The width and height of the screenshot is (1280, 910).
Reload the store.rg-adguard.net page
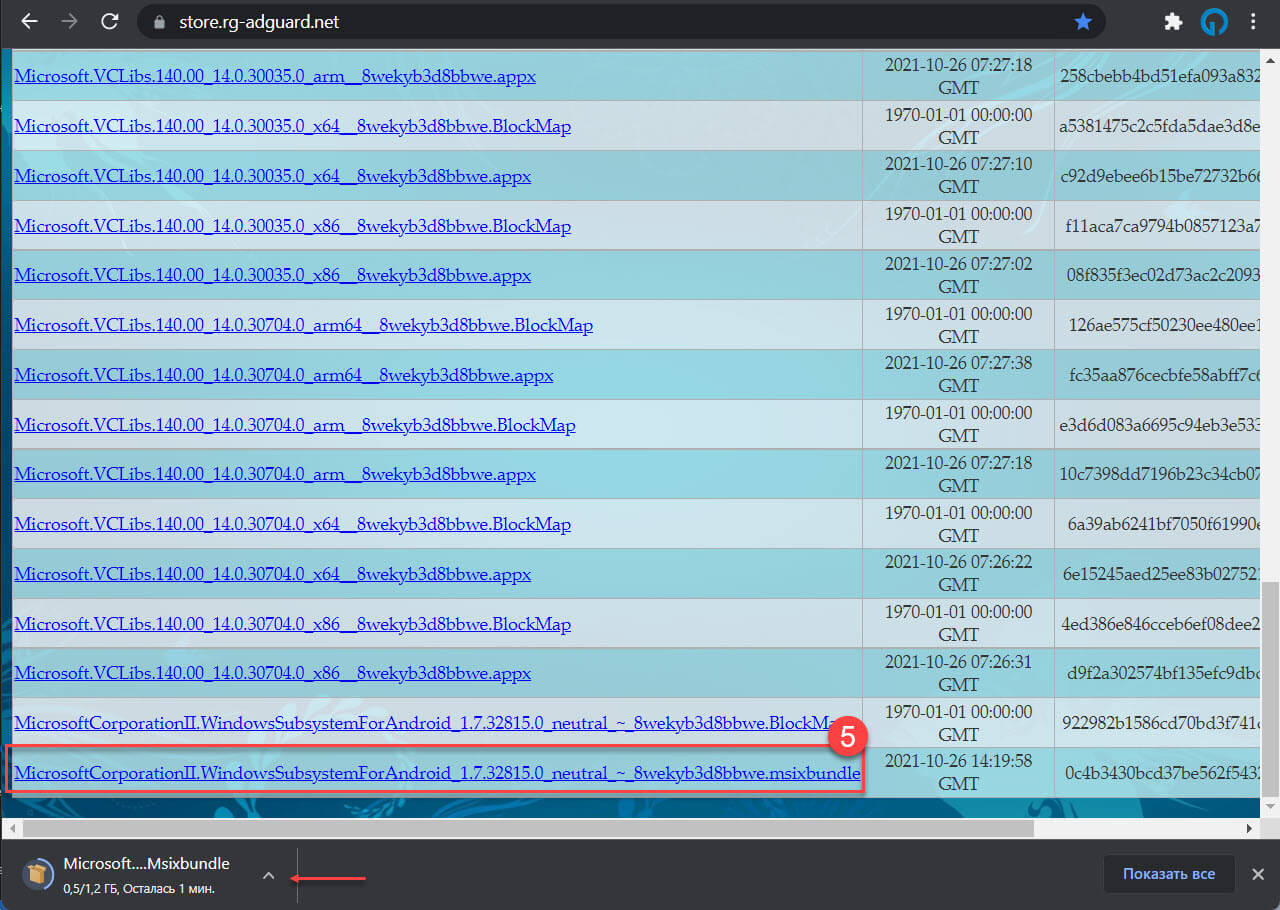(x=110, y=21)
